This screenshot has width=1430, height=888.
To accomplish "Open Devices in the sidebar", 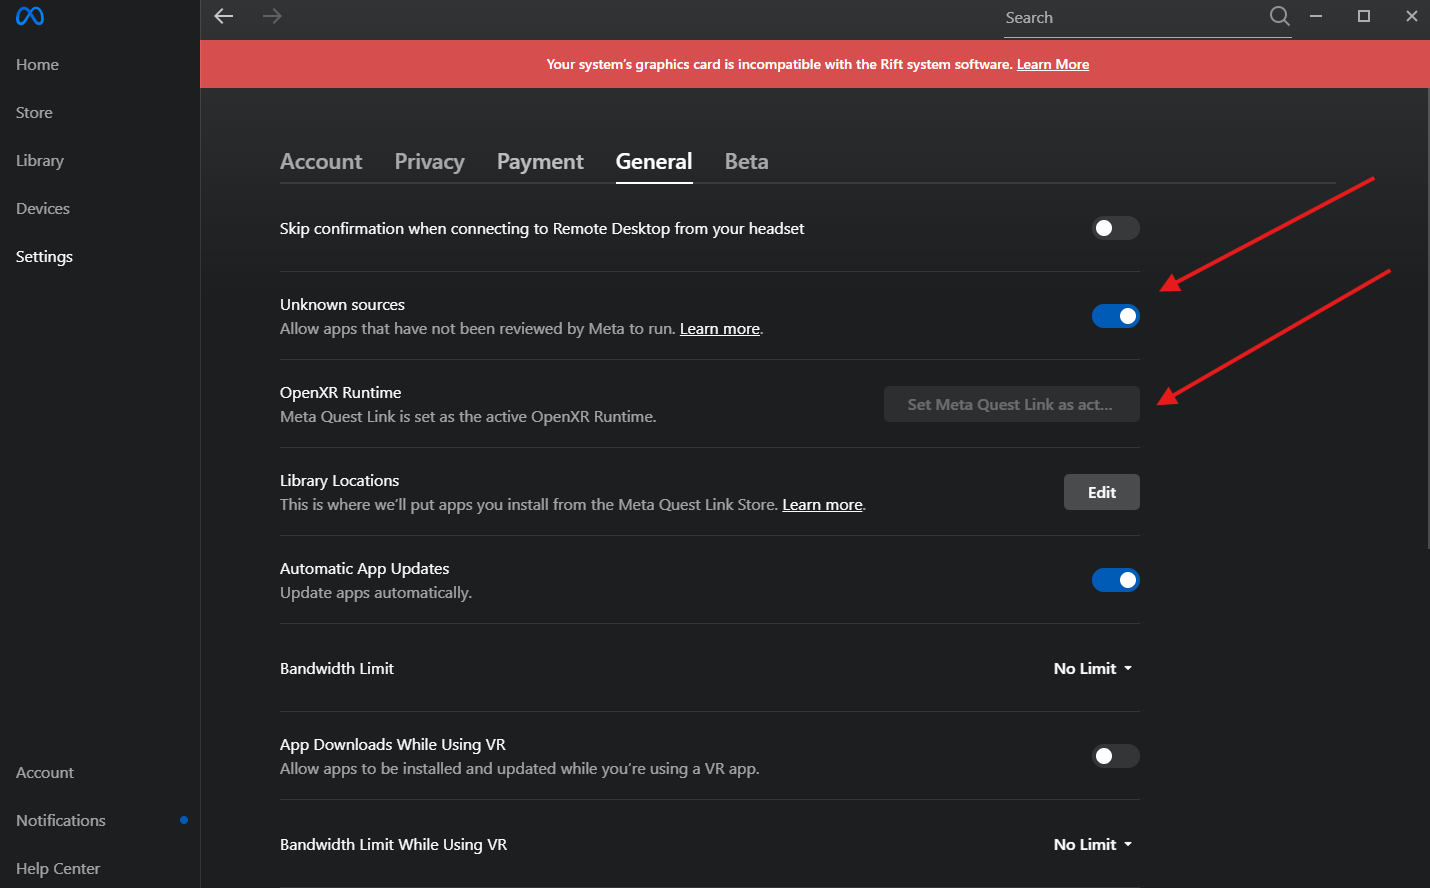I will [x=43, y=208].
